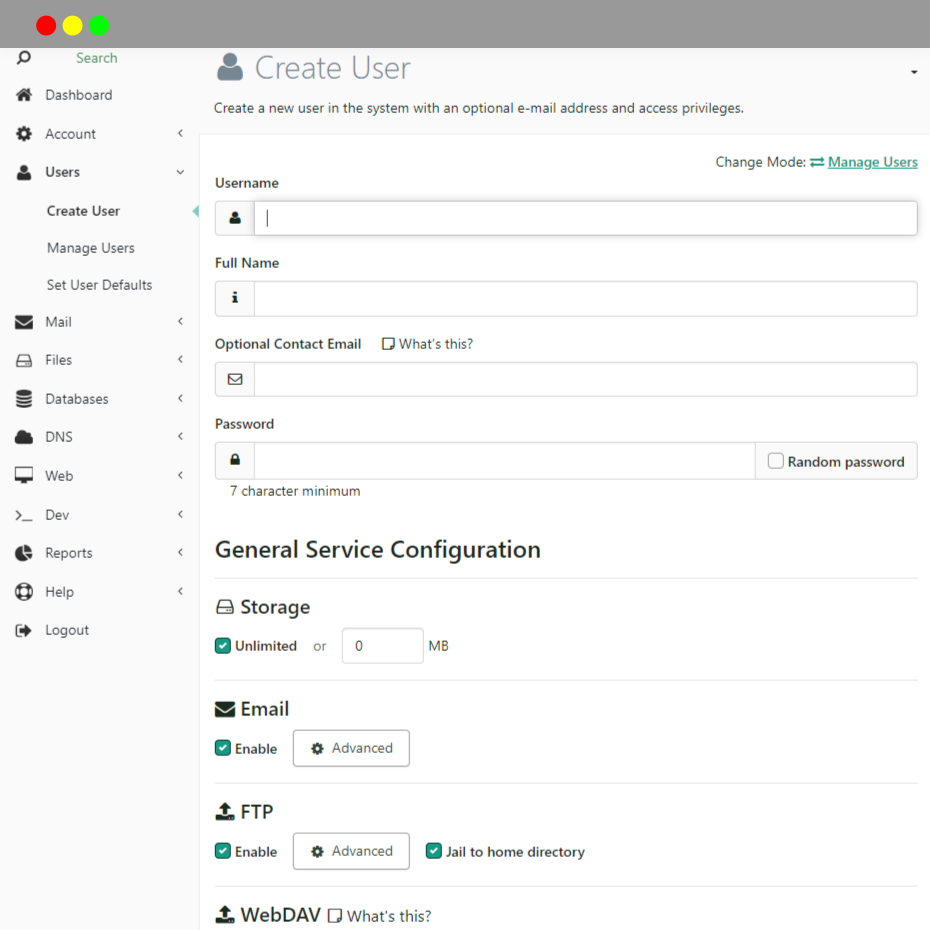
Task: Expand the Web menu chevron
Action: tap(180, 475)
